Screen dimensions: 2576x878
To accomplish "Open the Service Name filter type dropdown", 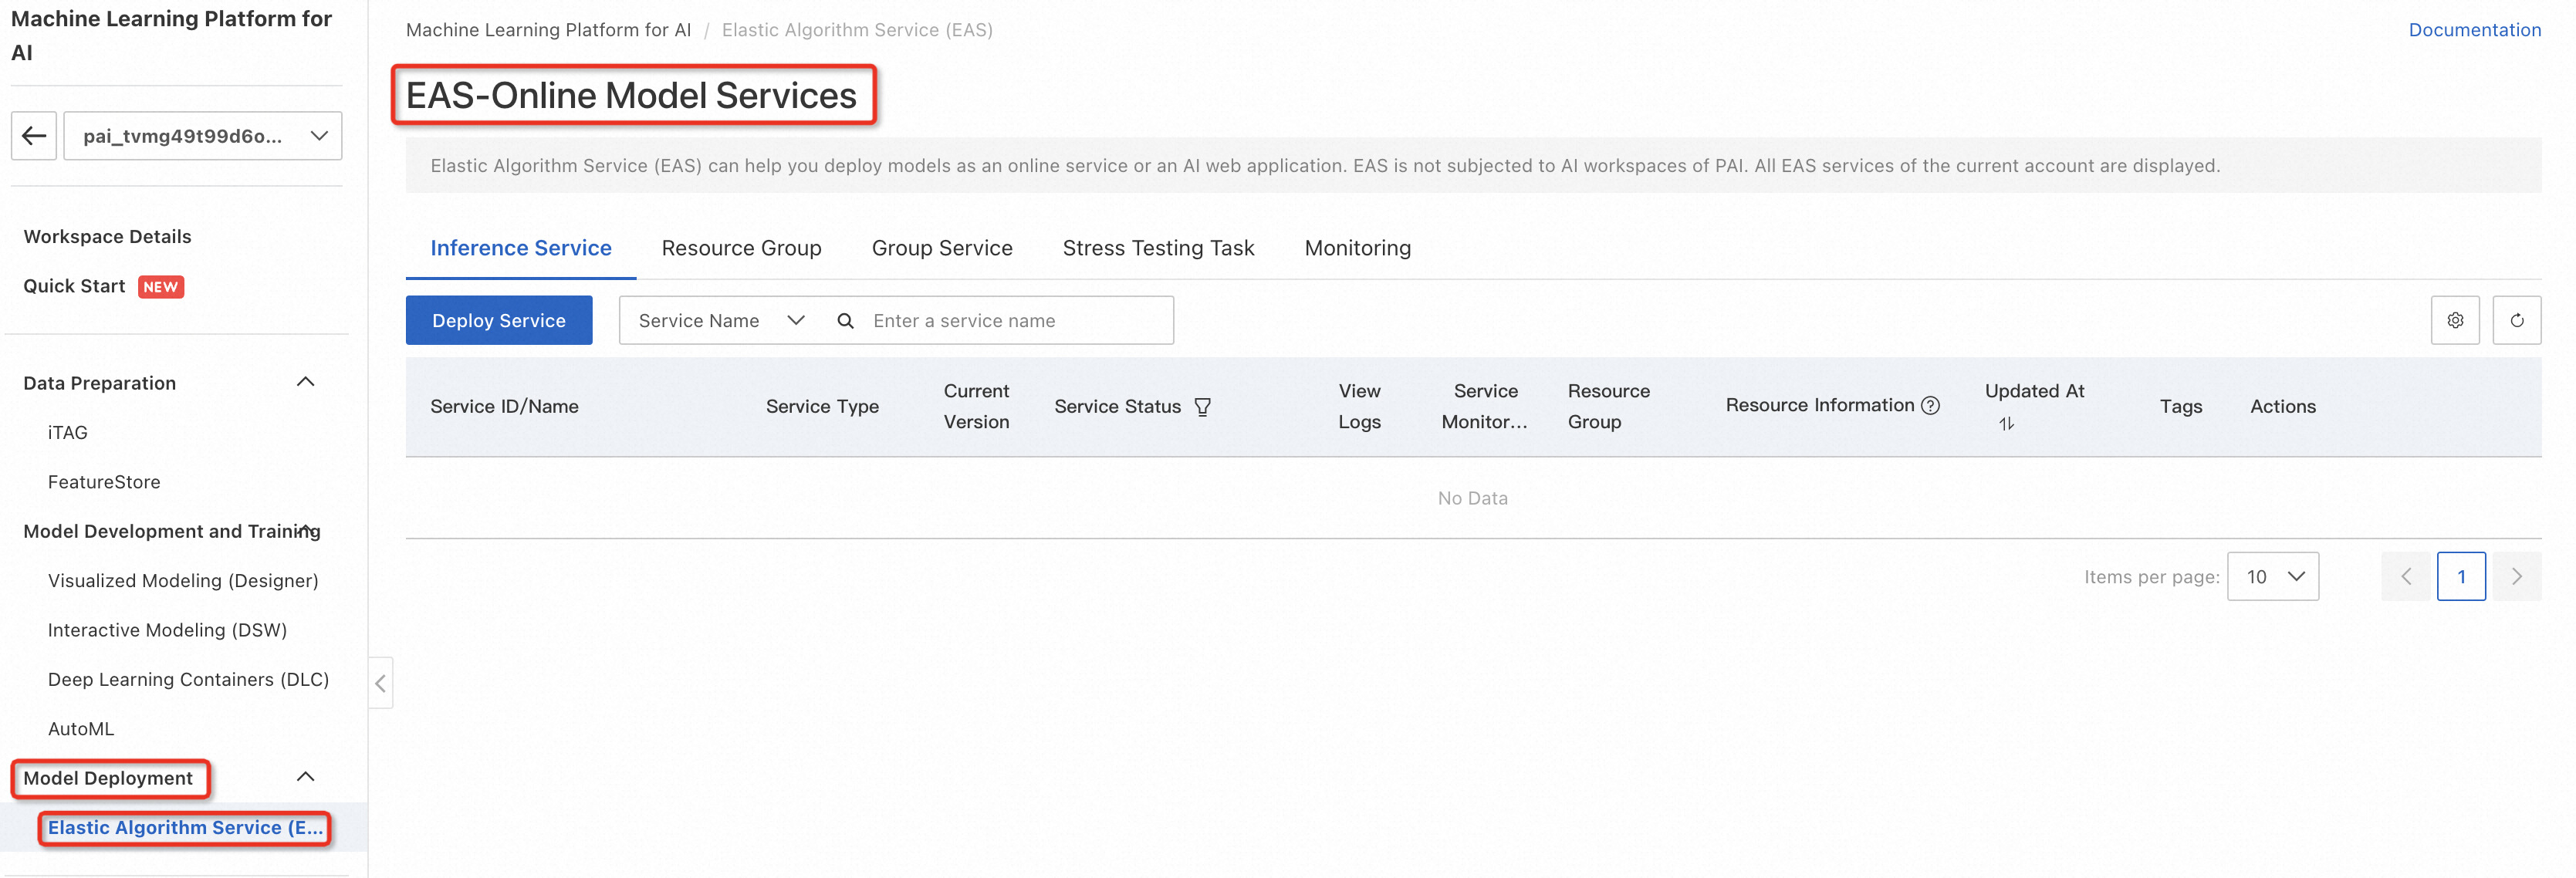I will click(x=721, y=321).
